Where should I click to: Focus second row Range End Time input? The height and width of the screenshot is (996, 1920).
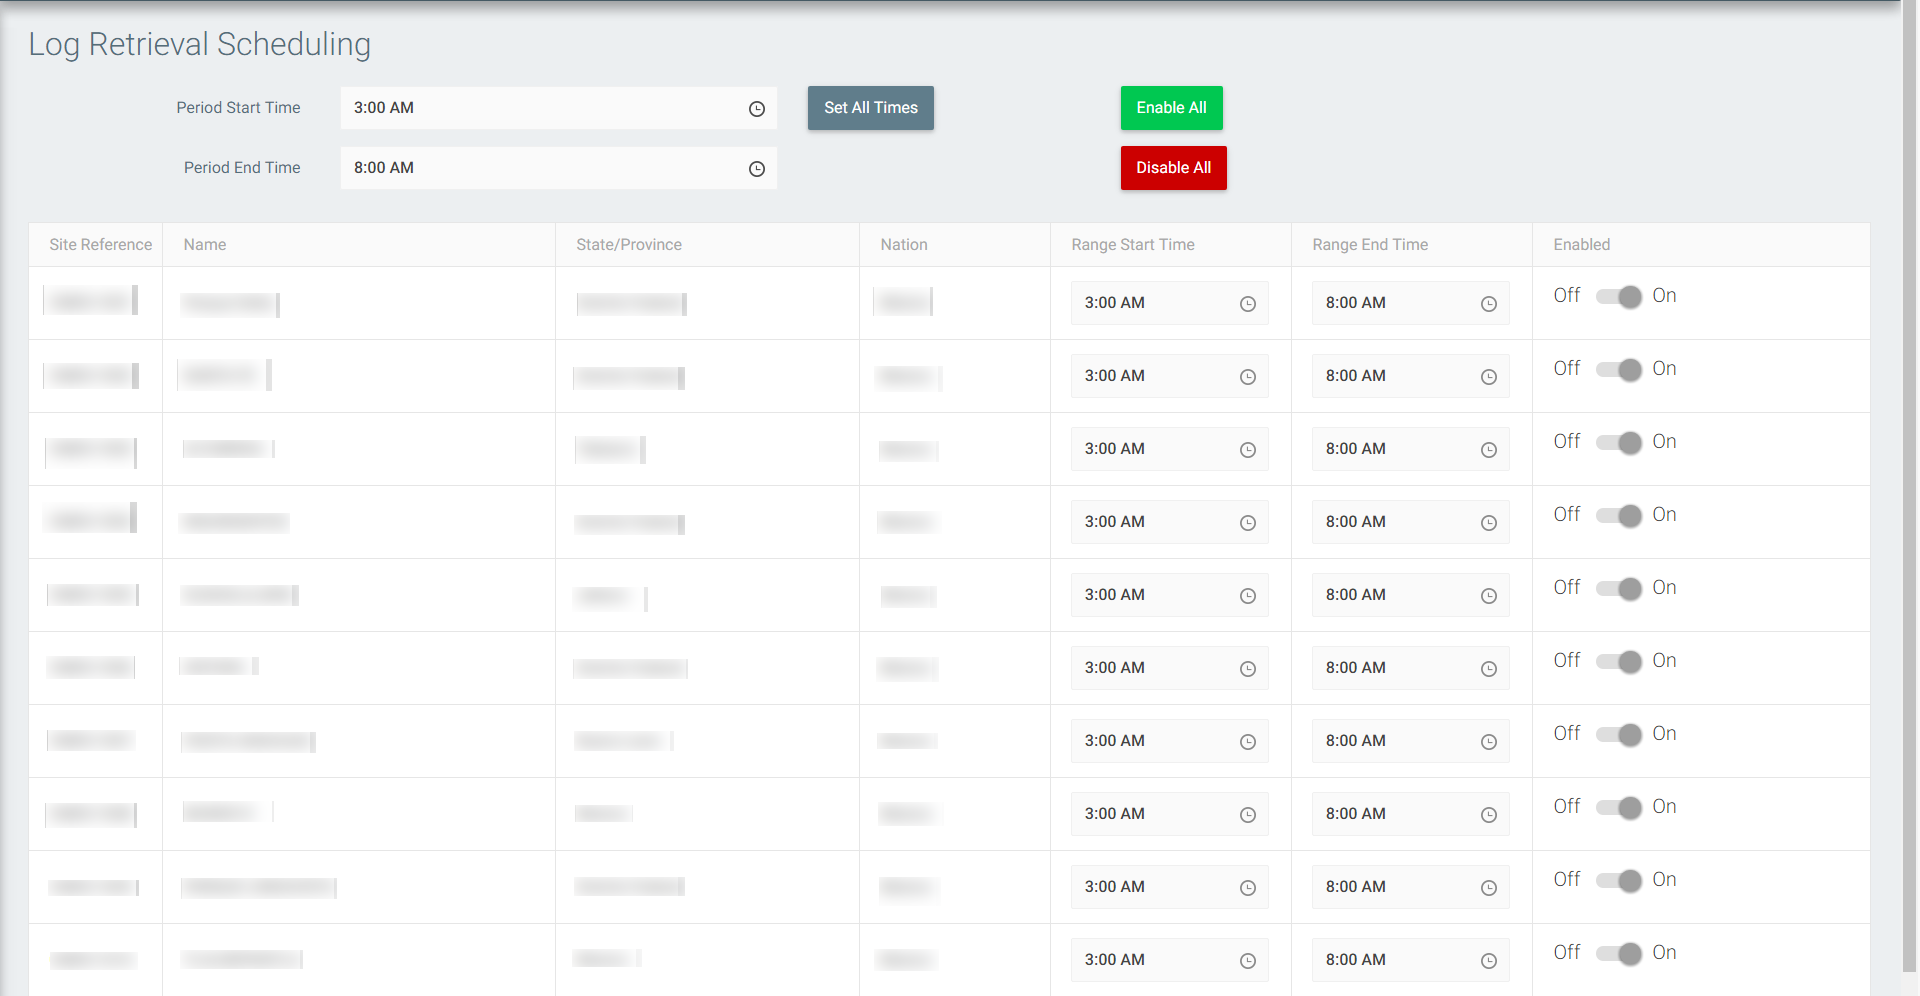(x=1395, y=376)
